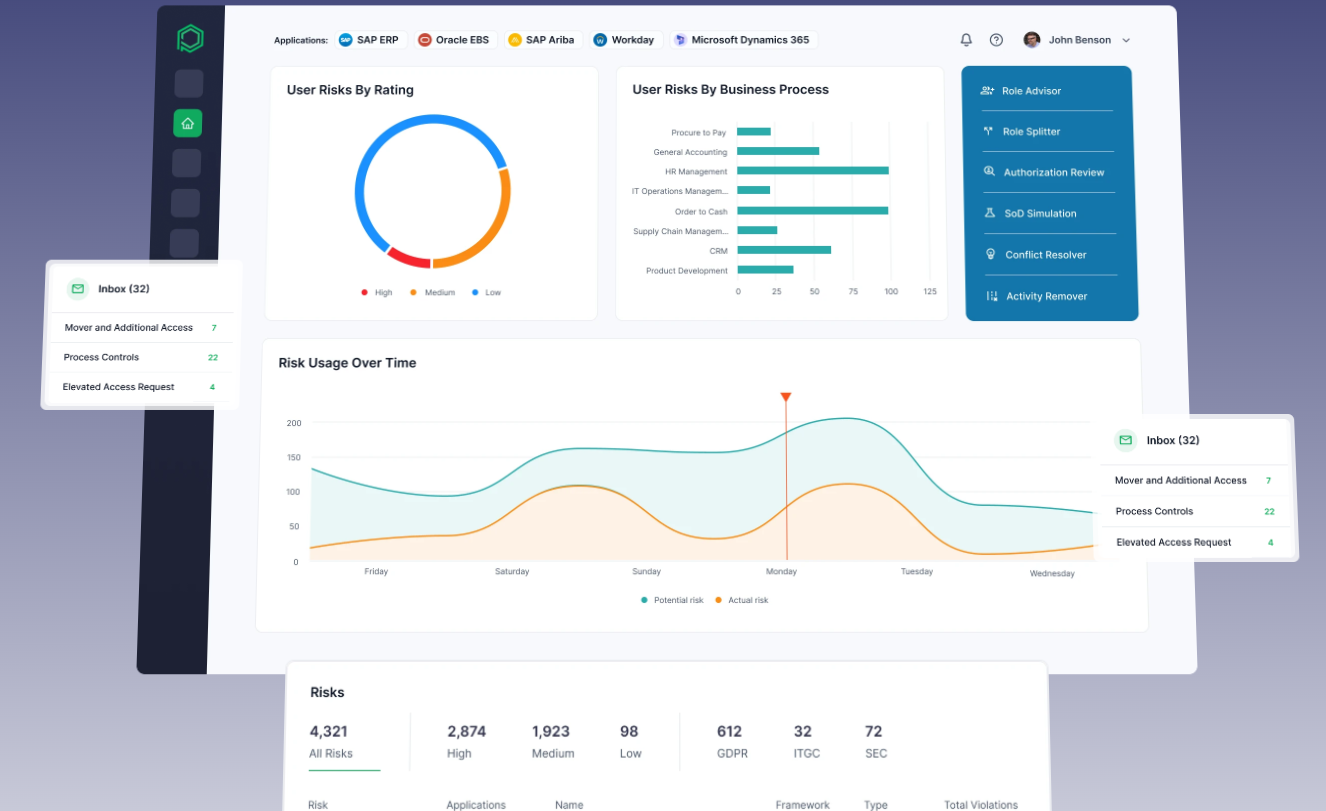Click the help question mark icon
This screenshot has height=811, width=1326.
(x=996, y=40)
